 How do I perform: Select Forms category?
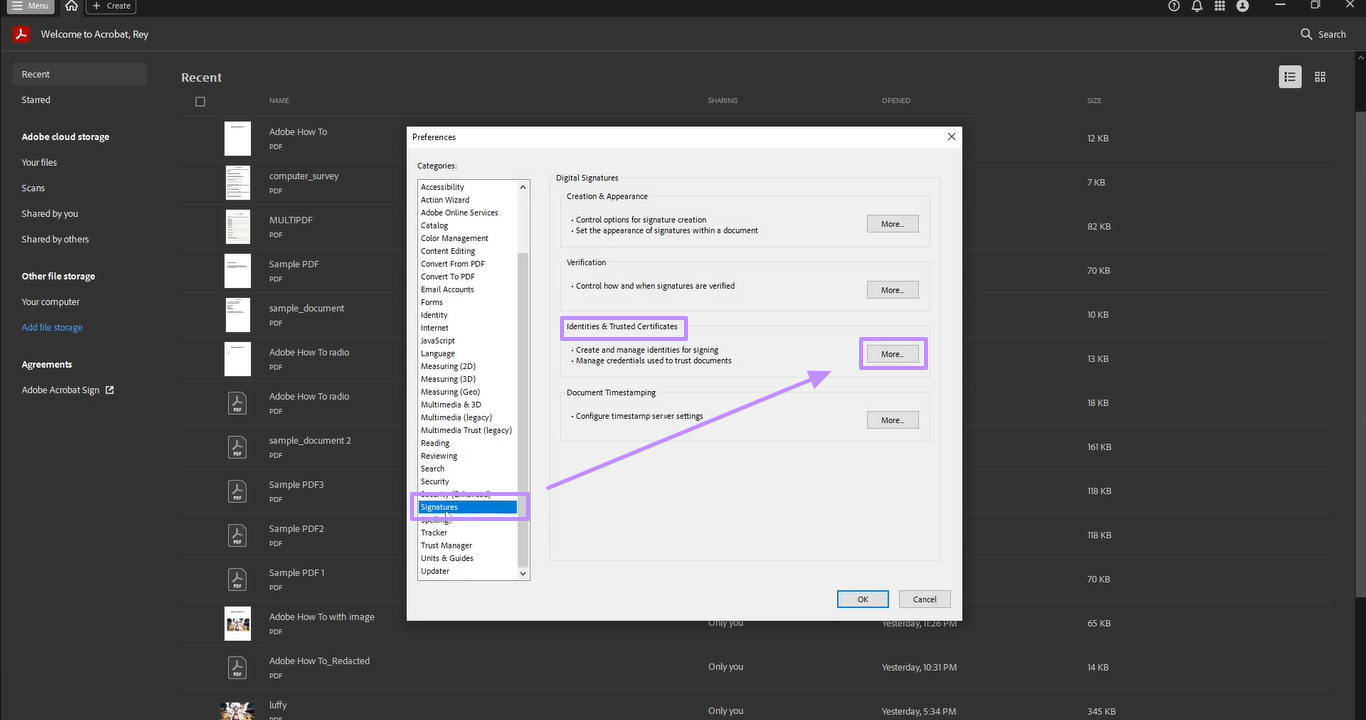pos(431,302)
